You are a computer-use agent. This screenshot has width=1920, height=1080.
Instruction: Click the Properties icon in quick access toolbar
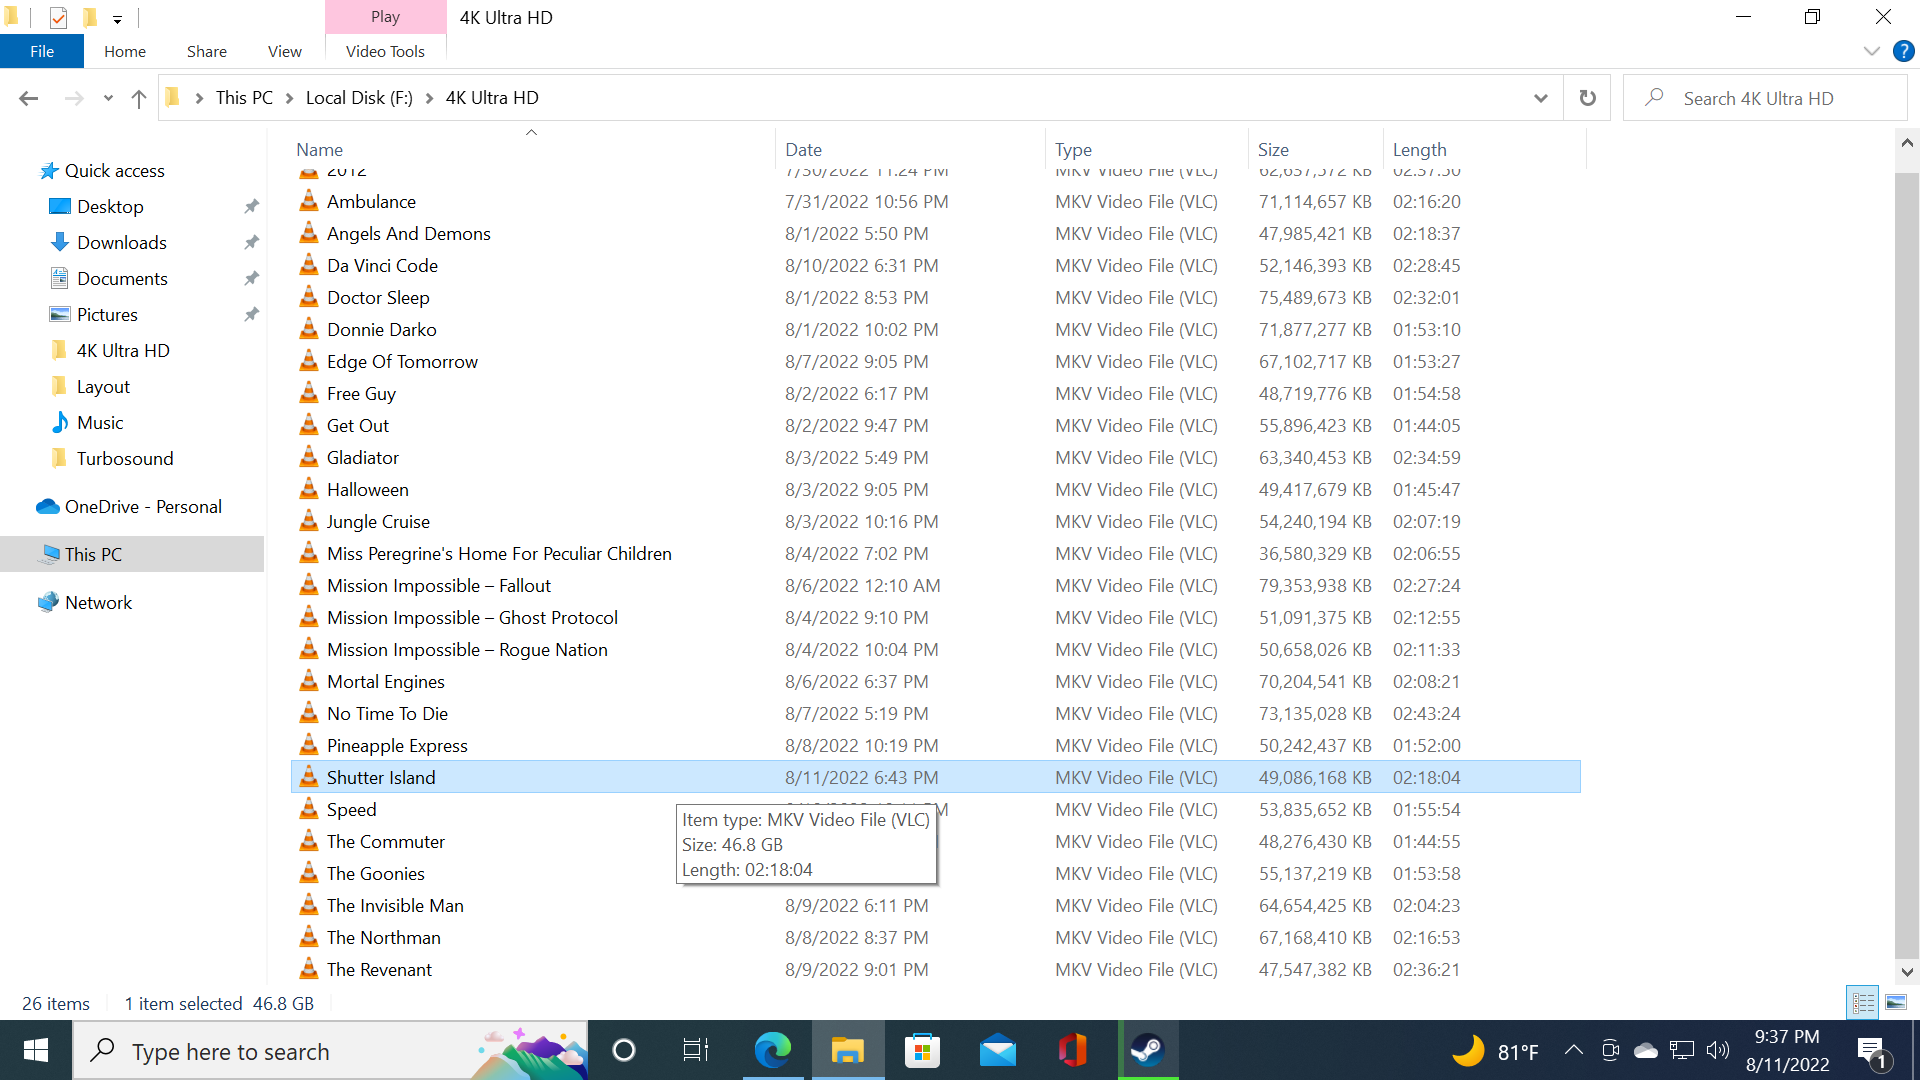point(58,17)
